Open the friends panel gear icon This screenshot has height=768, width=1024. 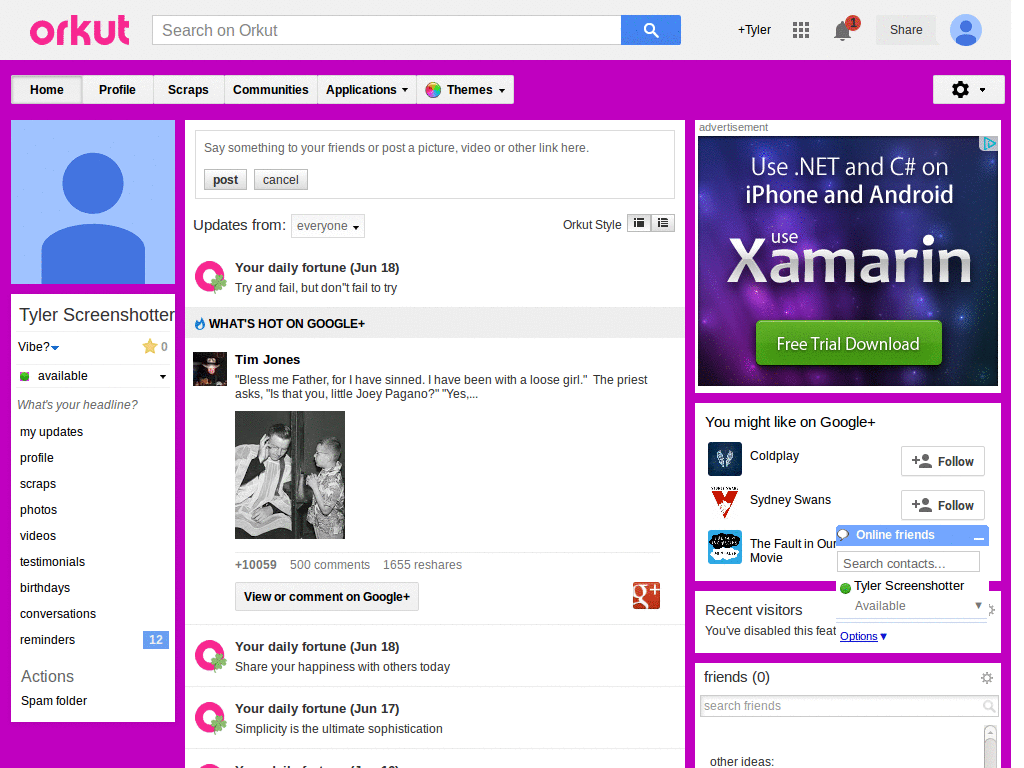[x=987, y=678]
